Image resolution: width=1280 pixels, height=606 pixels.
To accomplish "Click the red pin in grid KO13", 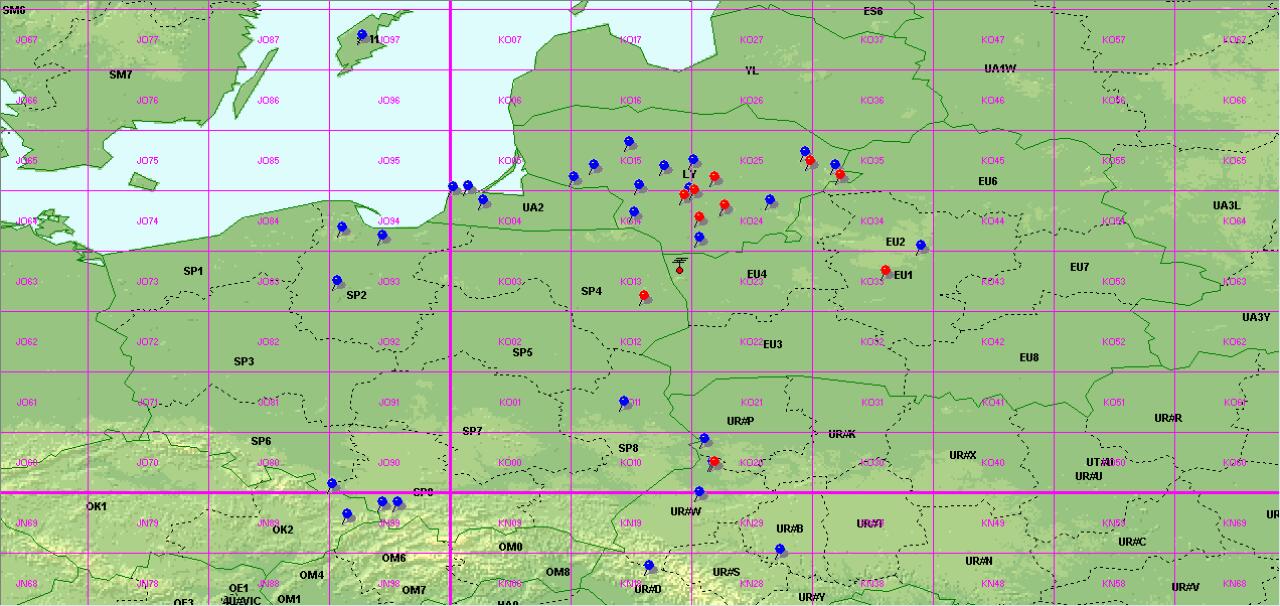I will click(x=644, y=296).
